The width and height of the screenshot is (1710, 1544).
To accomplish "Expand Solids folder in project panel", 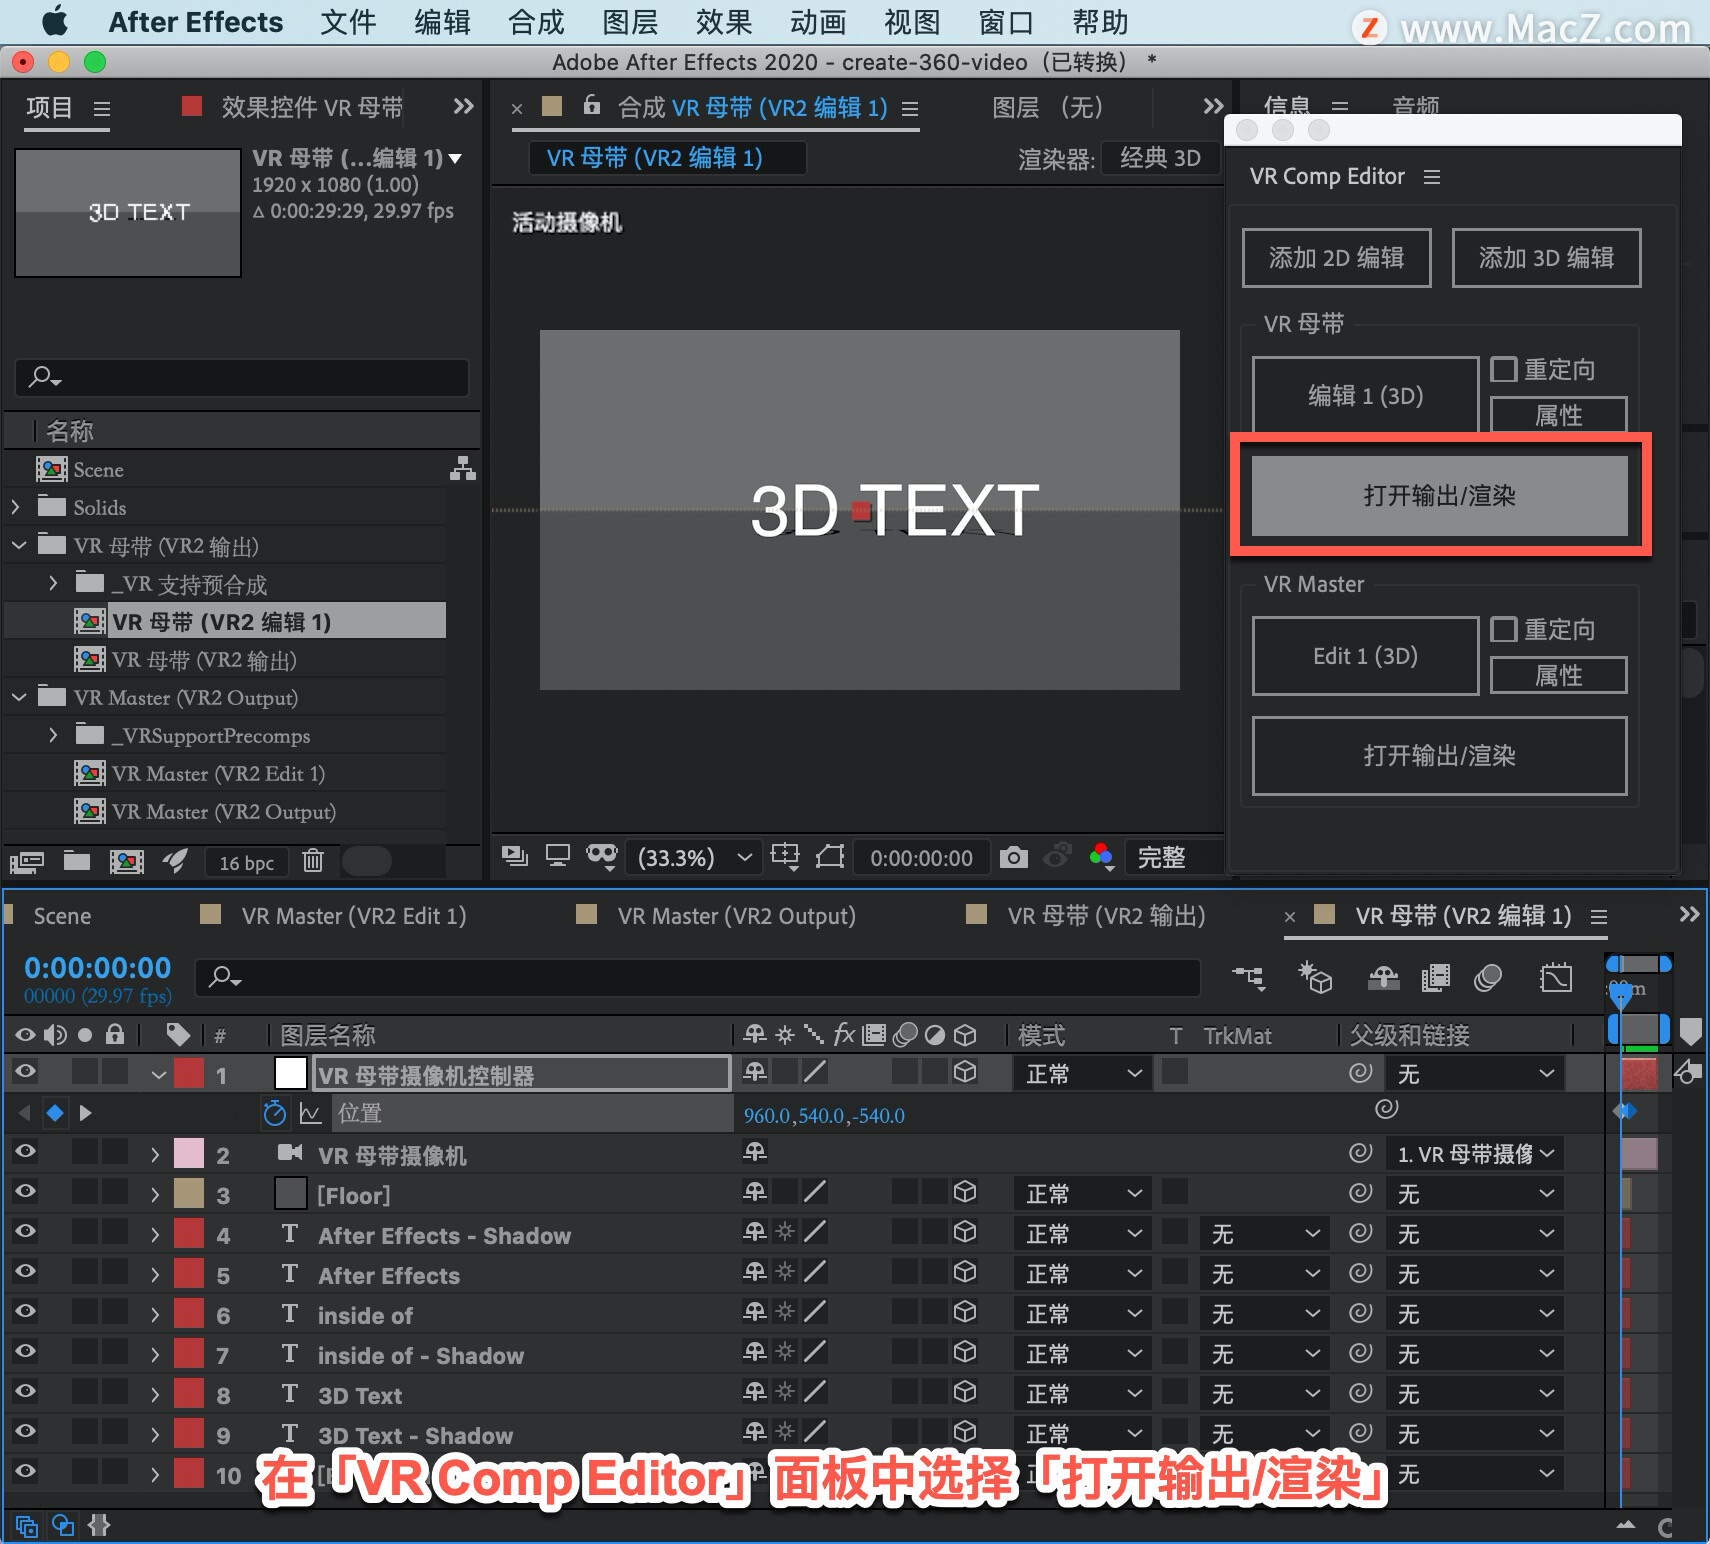I will (16, 507).
